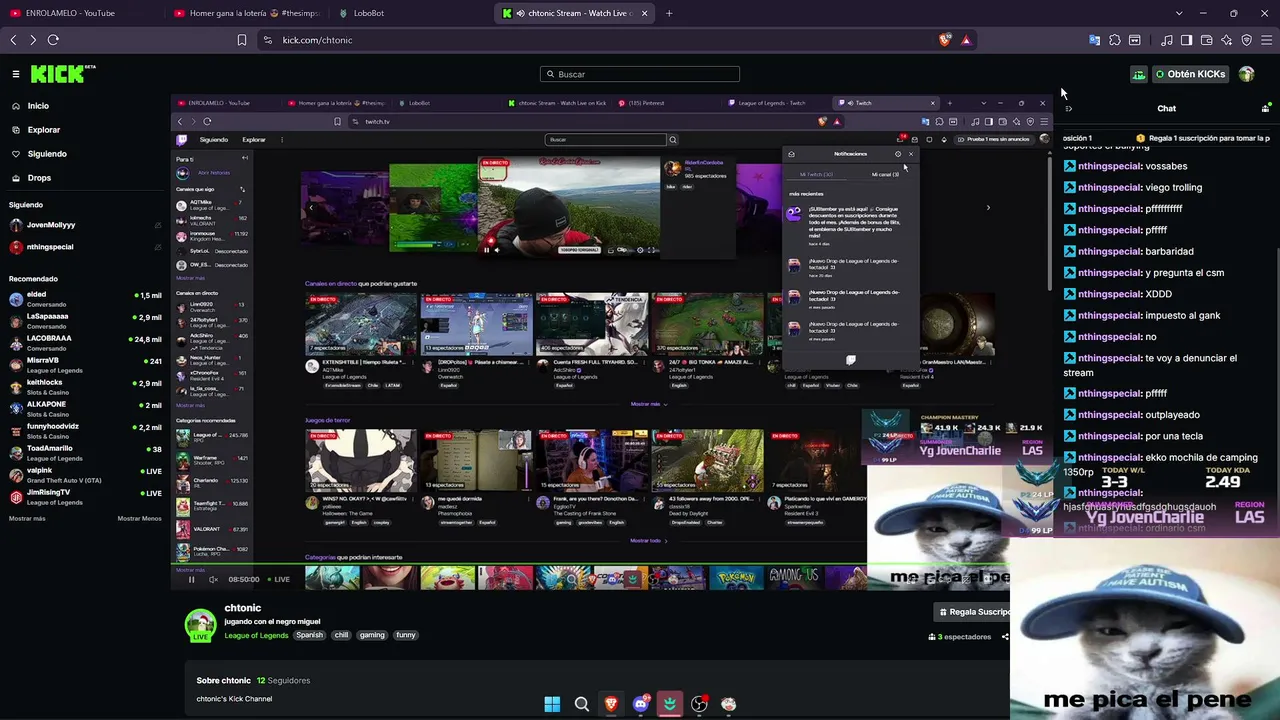Open the Brave Leo AI icon
Screen dimensions: 1280x720
1227,40
